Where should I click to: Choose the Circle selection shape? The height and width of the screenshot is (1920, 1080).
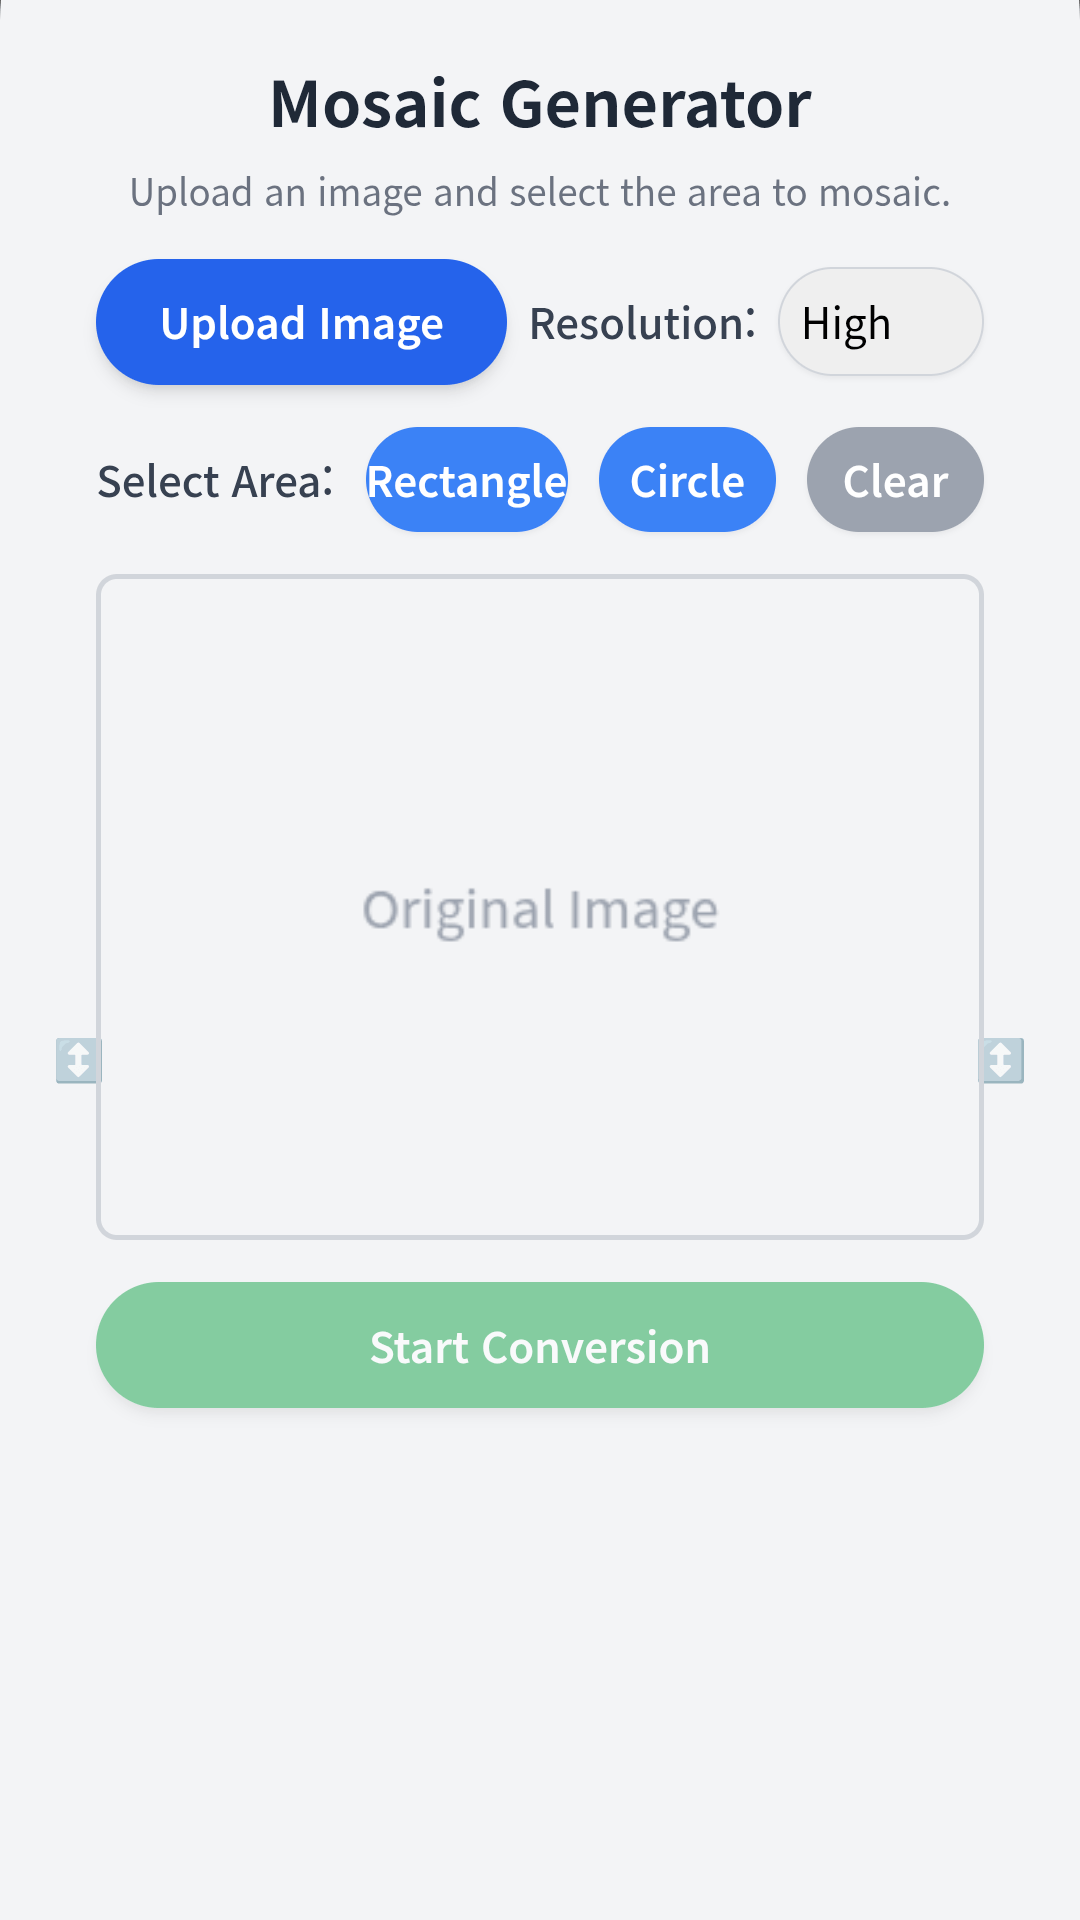(x=687, y=480)
